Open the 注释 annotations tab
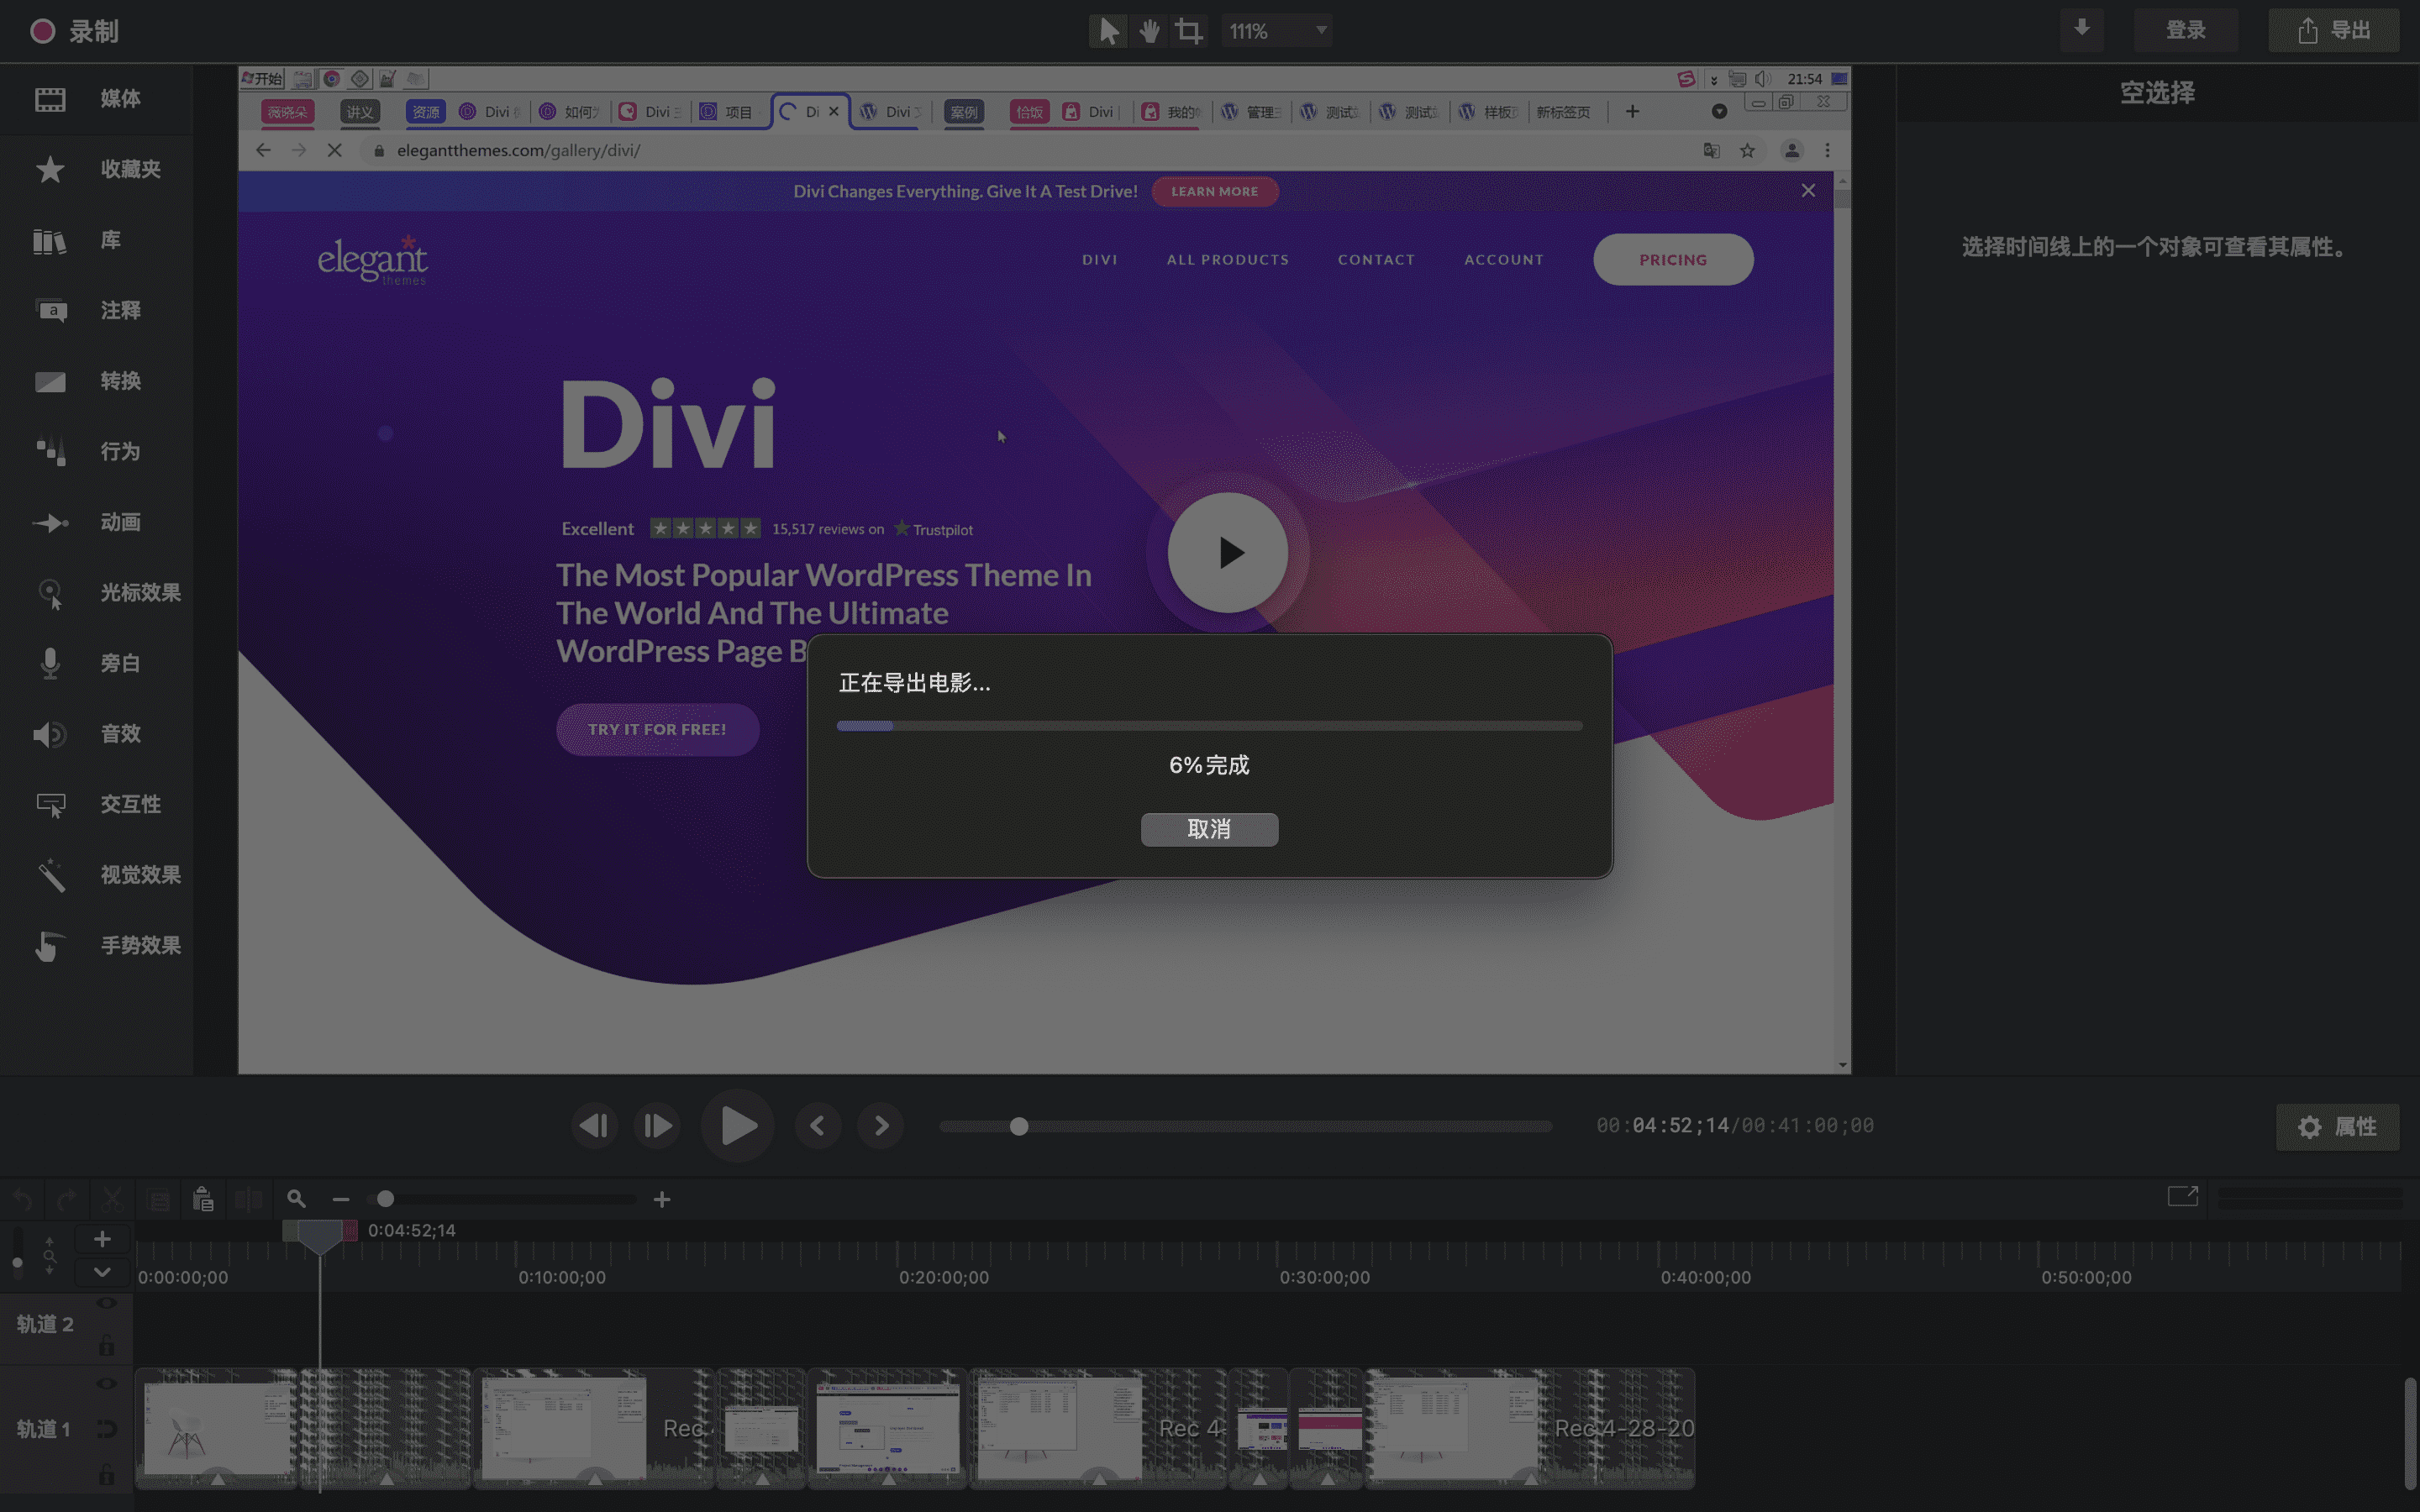 pyautogui.click(x=96, y=310)
